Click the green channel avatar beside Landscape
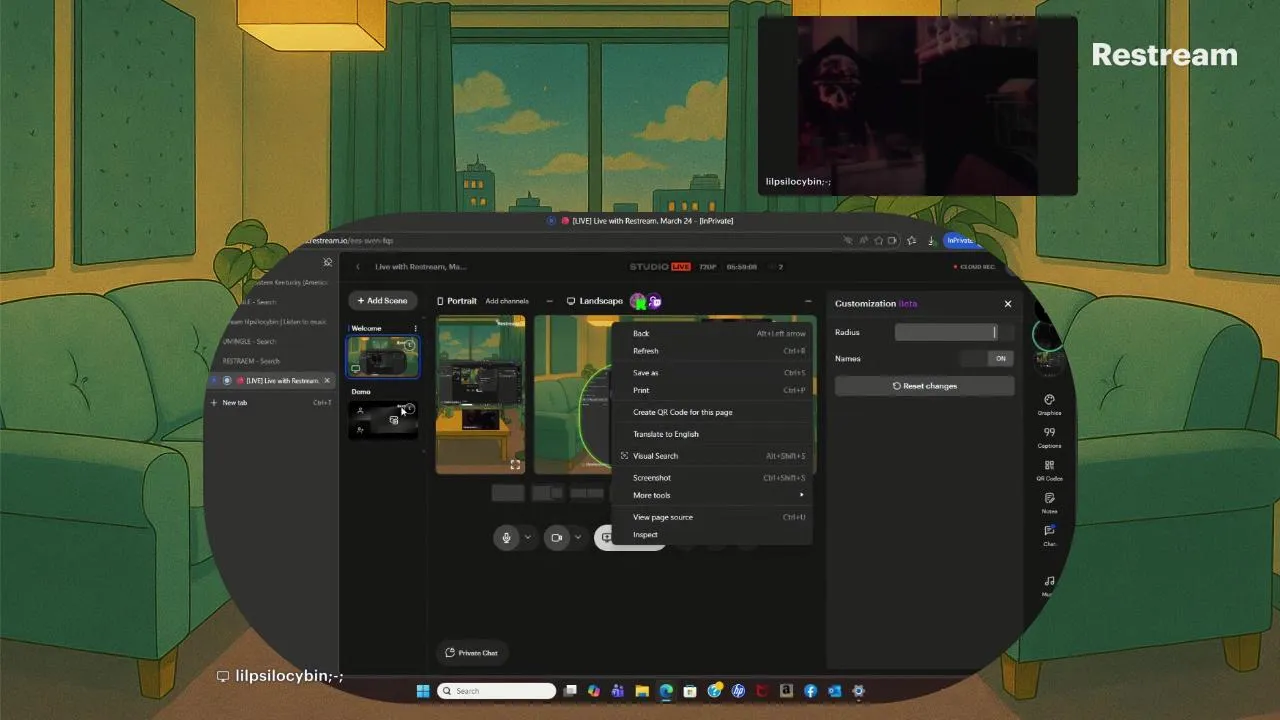Image resolution: width=1280 pixels, height=720 pixels. point(638,301)
